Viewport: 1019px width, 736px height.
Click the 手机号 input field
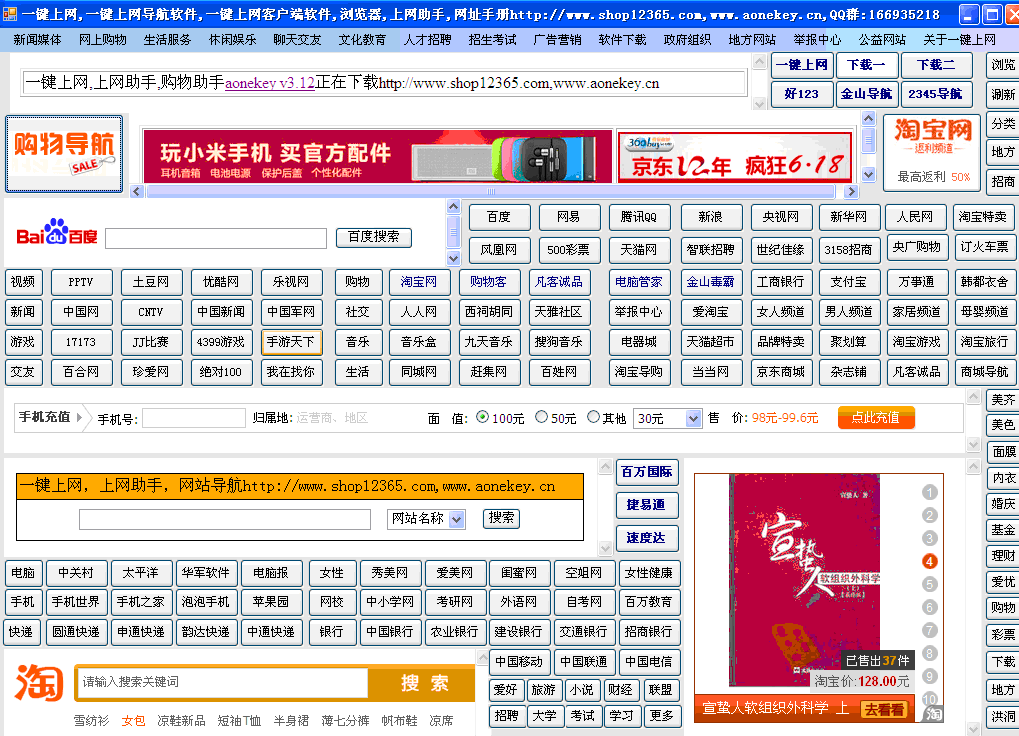(x=193, y=418)
